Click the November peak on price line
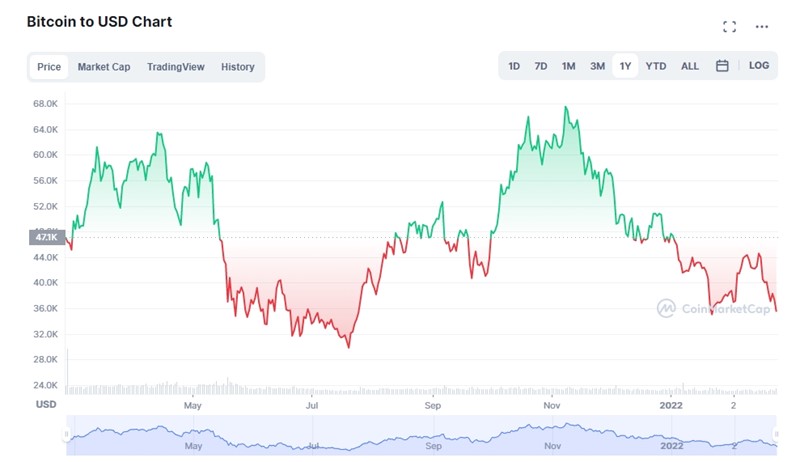 [x=565, y=107]
